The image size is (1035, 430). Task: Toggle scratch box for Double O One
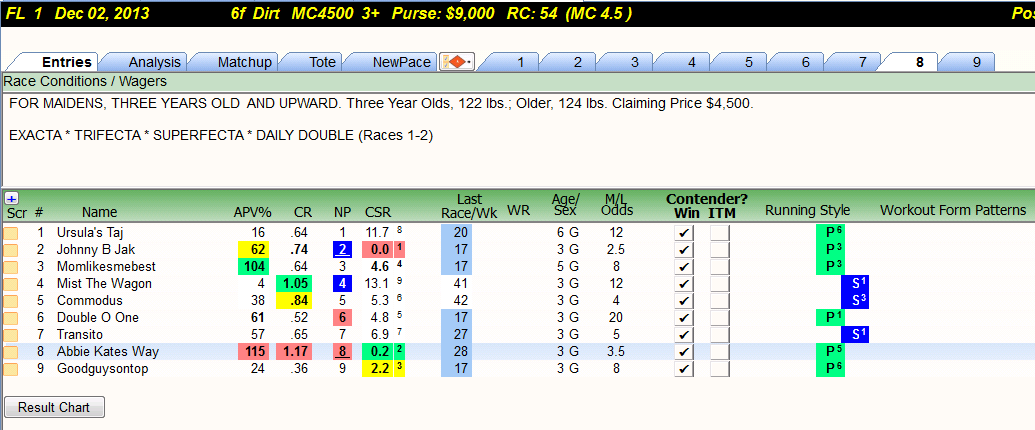coord(11,318)
